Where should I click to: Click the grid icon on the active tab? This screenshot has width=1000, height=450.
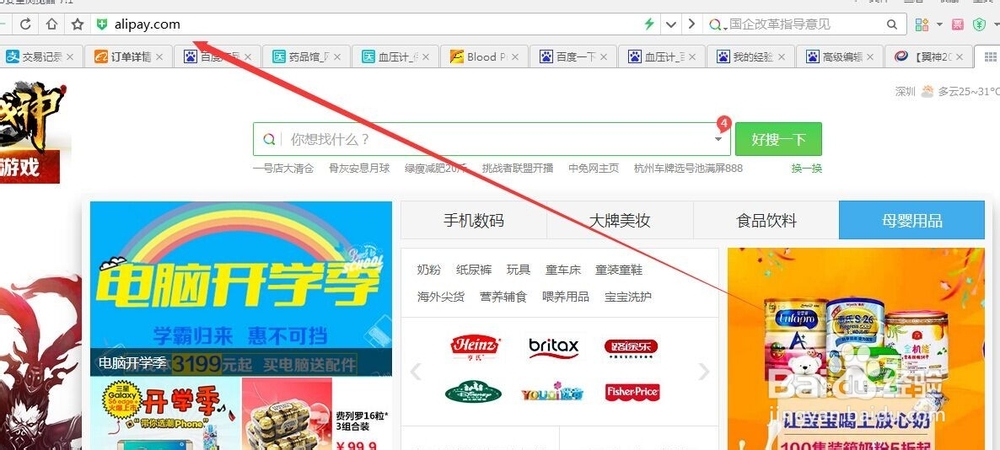tap(990, 57)
